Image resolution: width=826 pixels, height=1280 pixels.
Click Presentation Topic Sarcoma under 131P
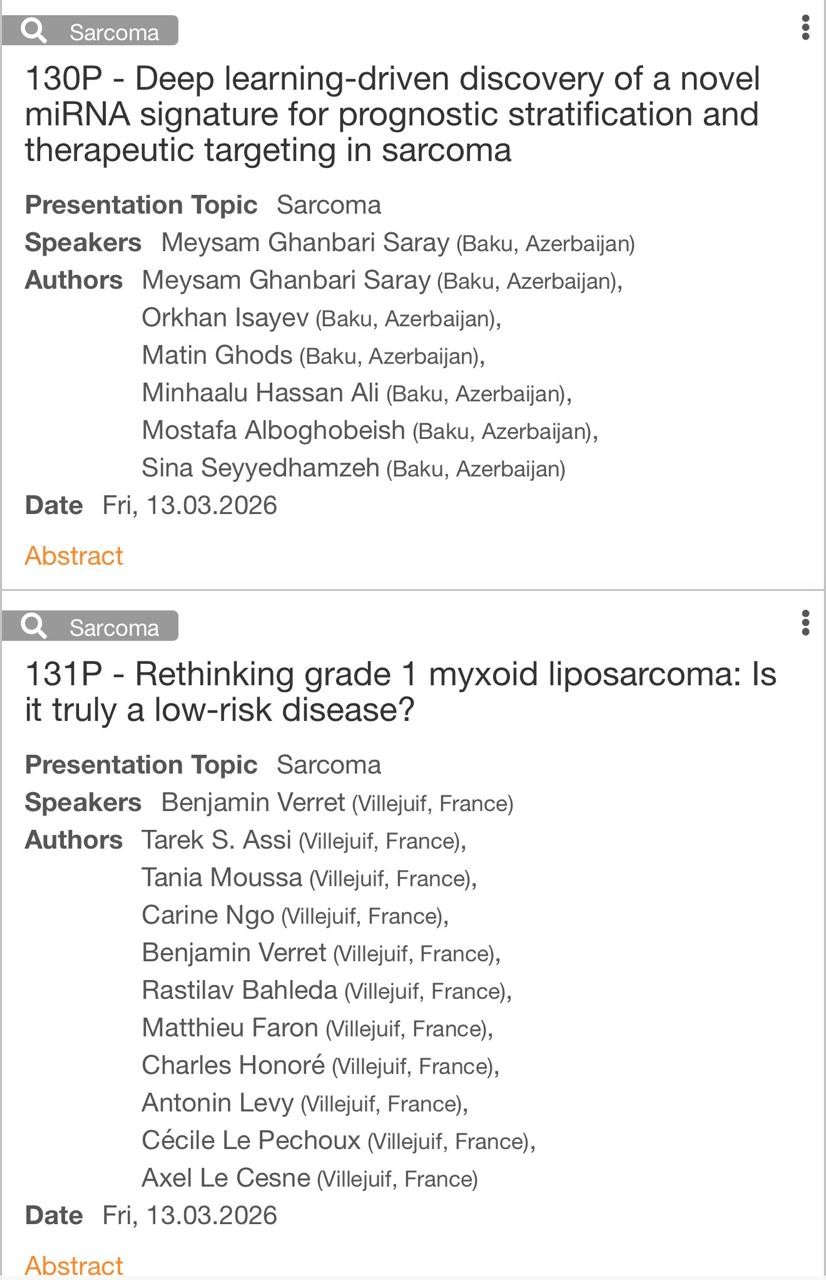(x=328, y=765)
